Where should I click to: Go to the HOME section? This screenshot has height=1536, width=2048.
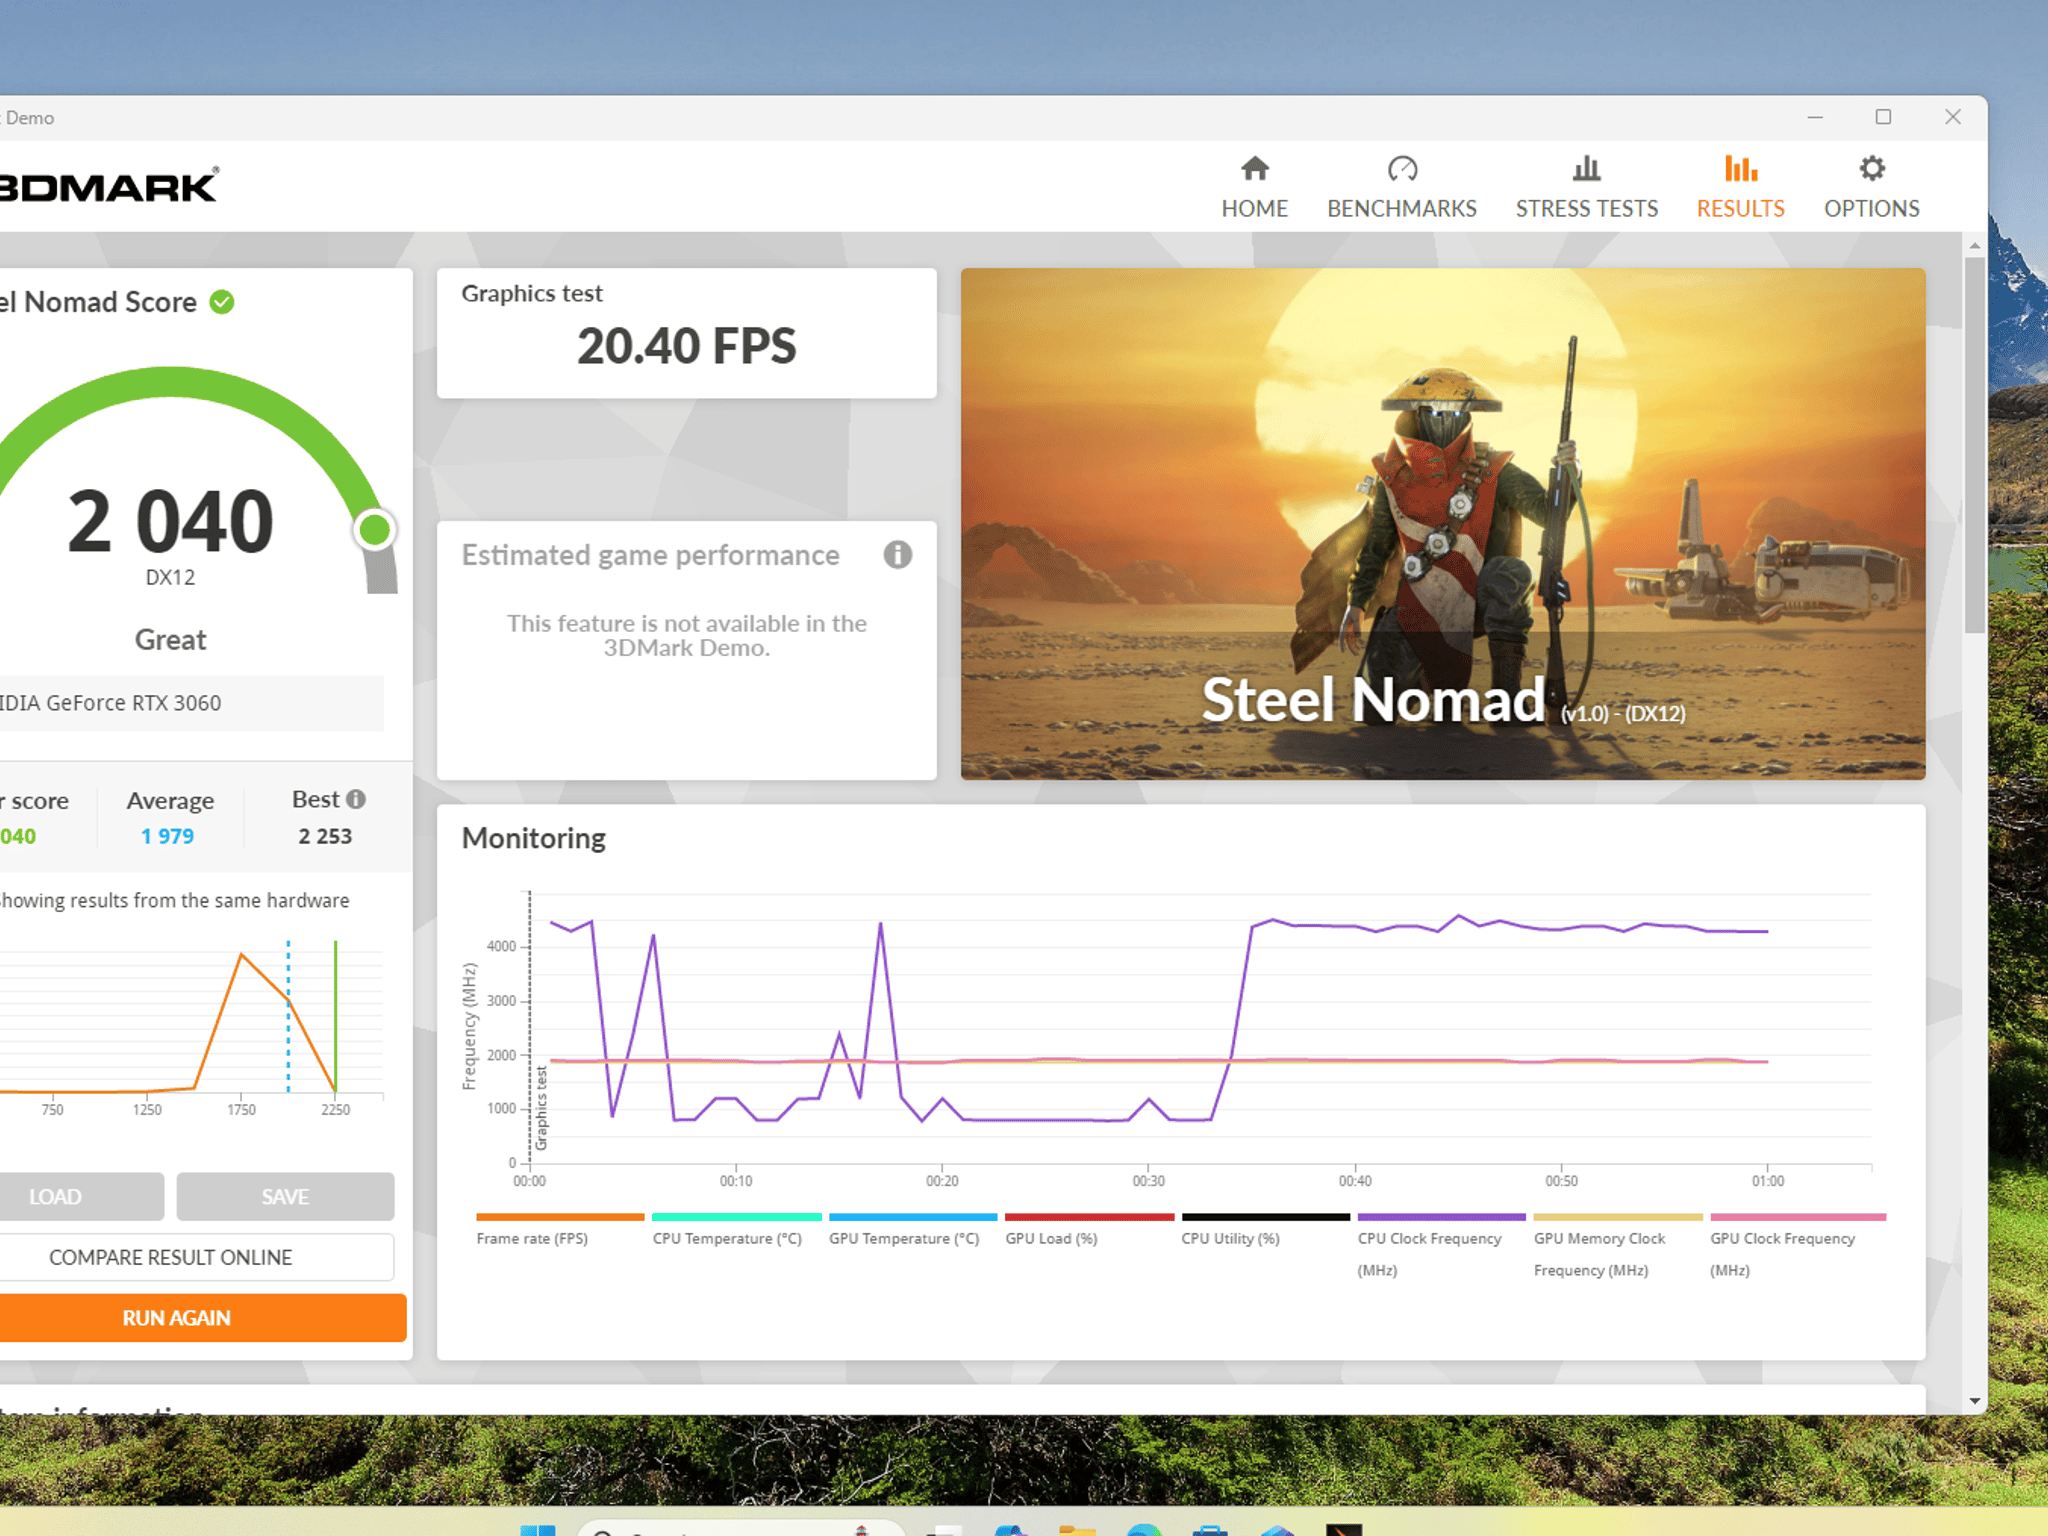1254,187
